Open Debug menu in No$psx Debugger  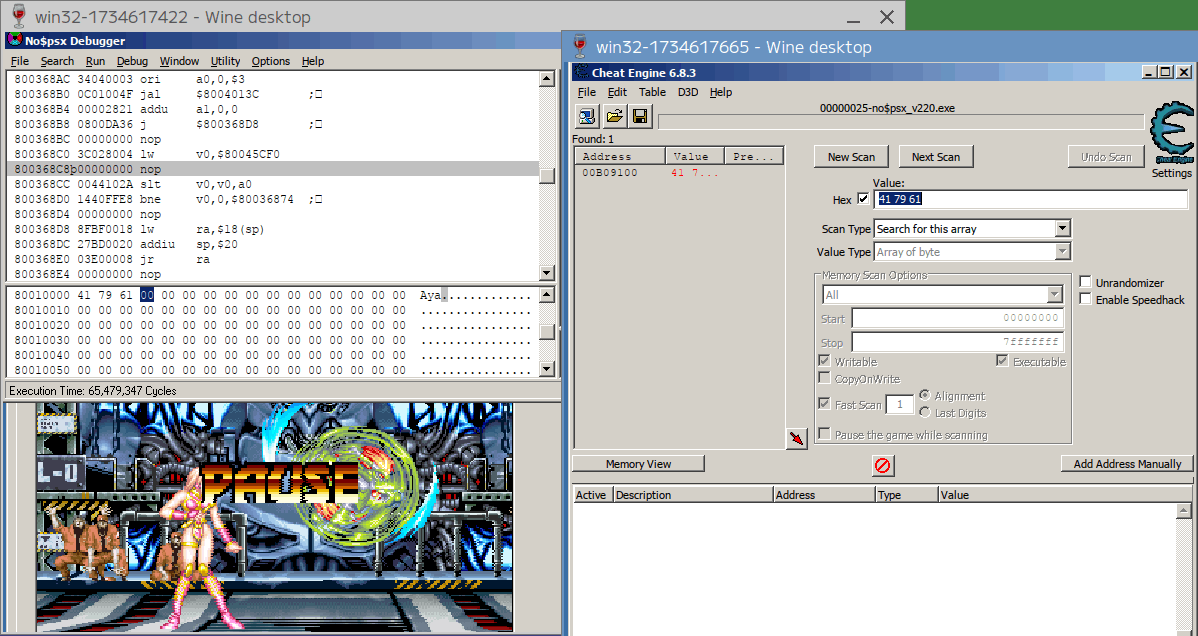pos(132,61)
